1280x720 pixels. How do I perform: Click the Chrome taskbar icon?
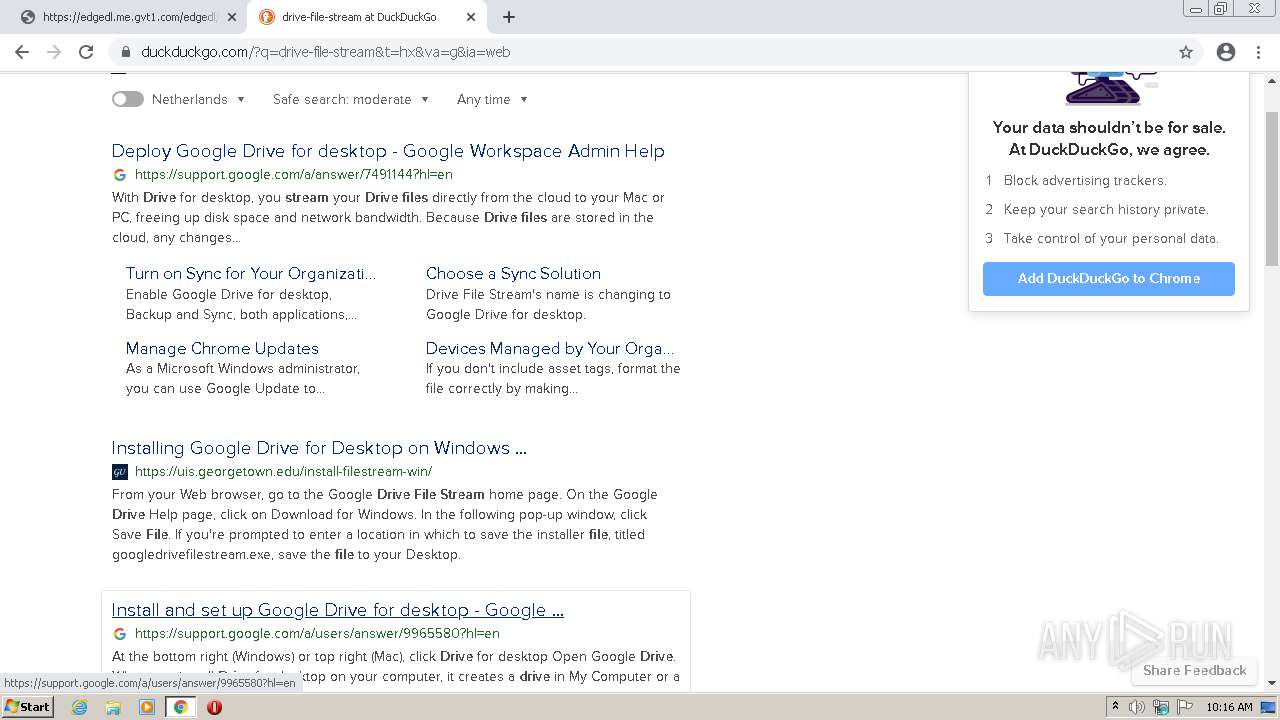point(181,707)
